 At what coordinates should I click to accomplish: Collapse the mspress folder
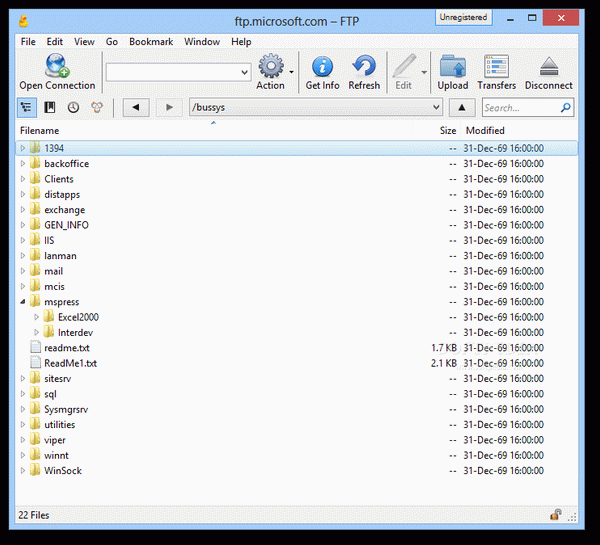pyautogui.click(x=23, y=302)
